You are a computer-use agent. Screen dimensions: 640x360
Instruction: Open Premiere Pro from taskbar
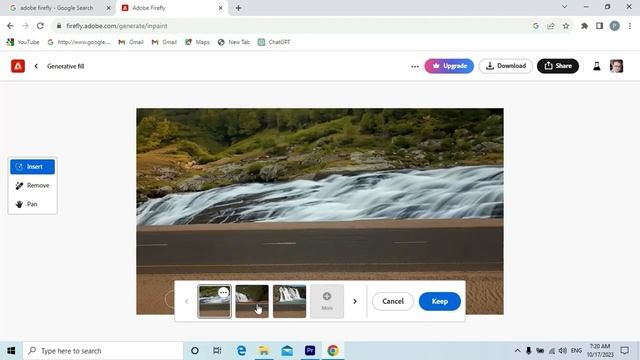tap(310, 351)
